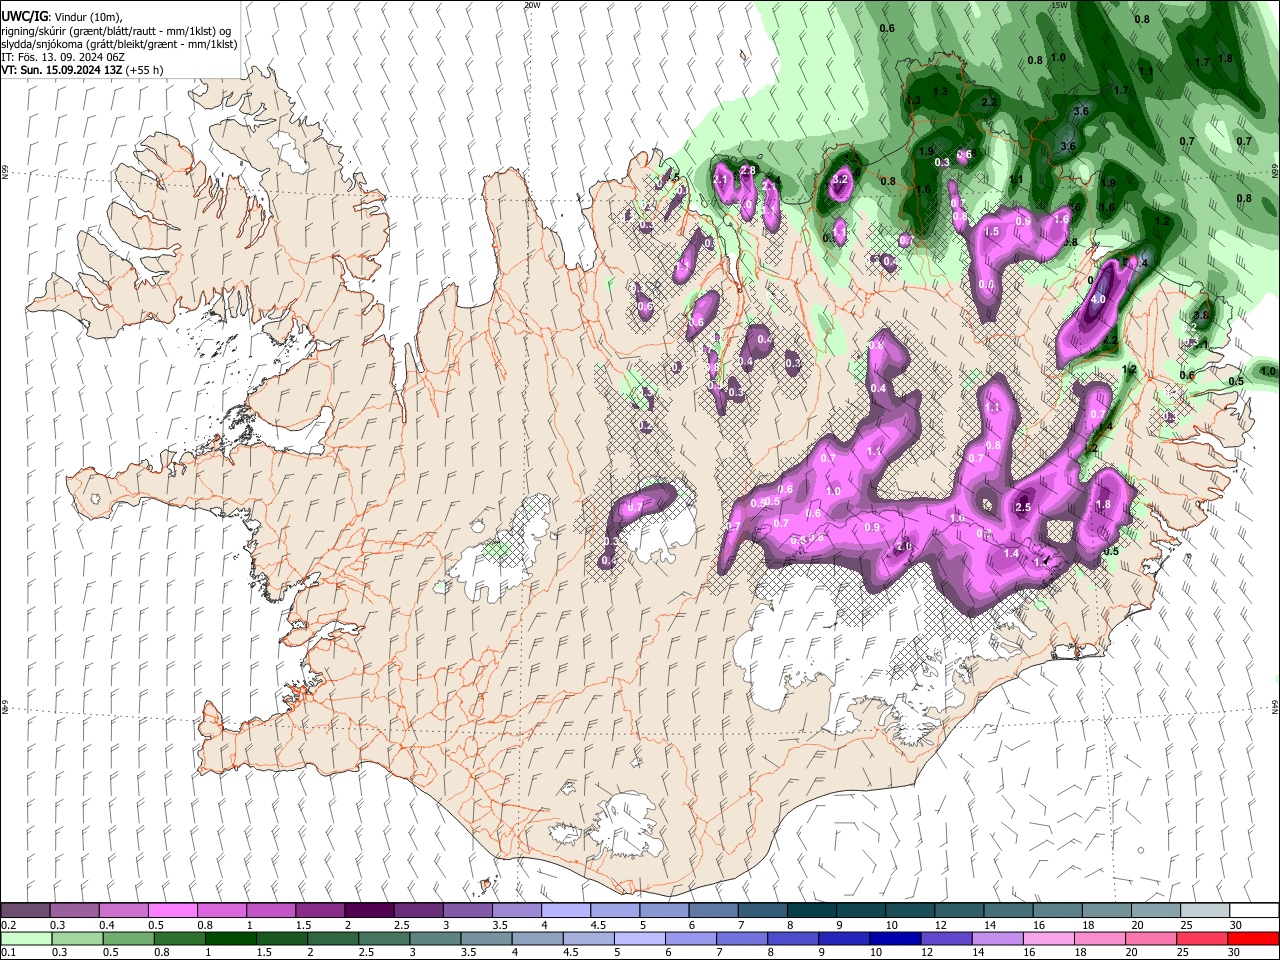Pick upper legend swatch between 9 and 10
Viewport: 1280px width, 960px height.
click(860, 910)
